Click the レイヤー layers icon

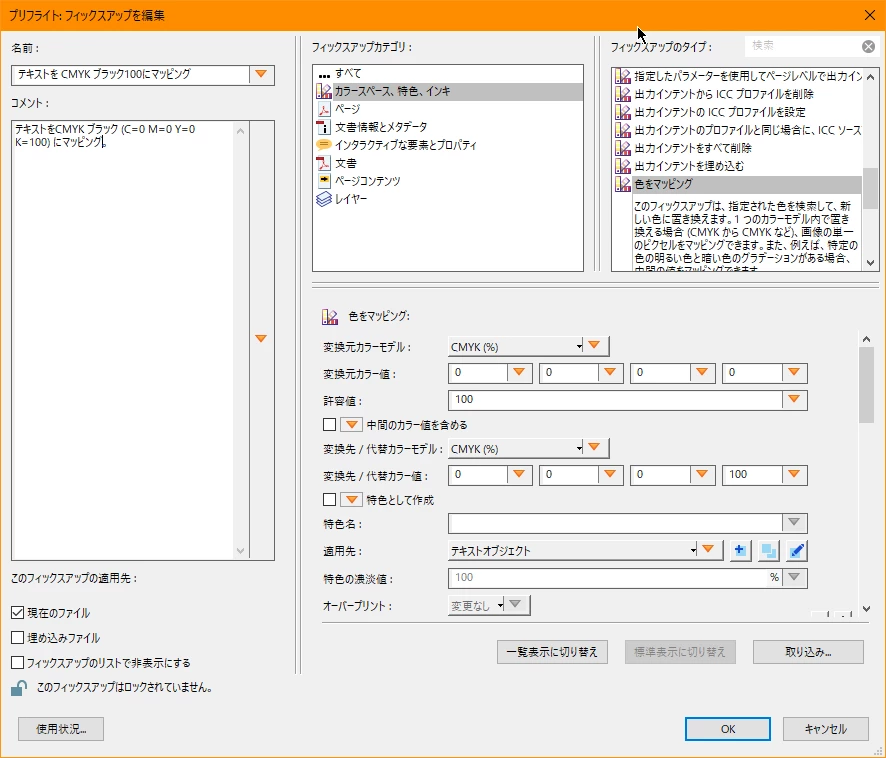(324, 199)
